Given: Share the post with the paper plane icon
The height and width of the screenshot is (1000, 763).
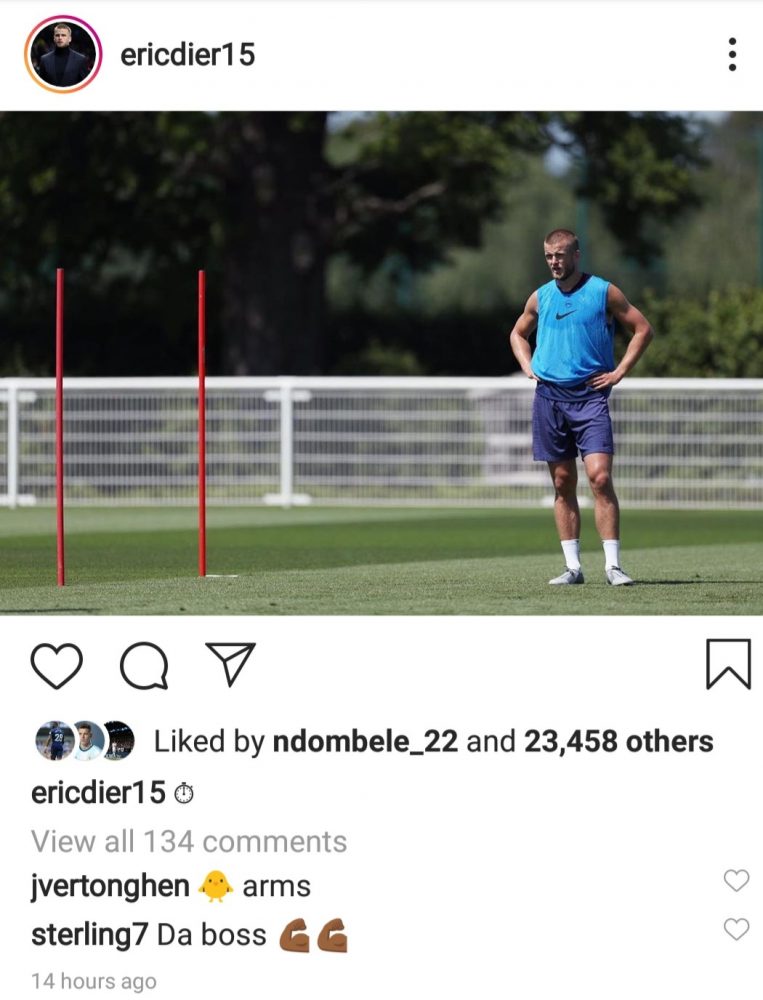Looking at the screenshot, I should (230, 664).
